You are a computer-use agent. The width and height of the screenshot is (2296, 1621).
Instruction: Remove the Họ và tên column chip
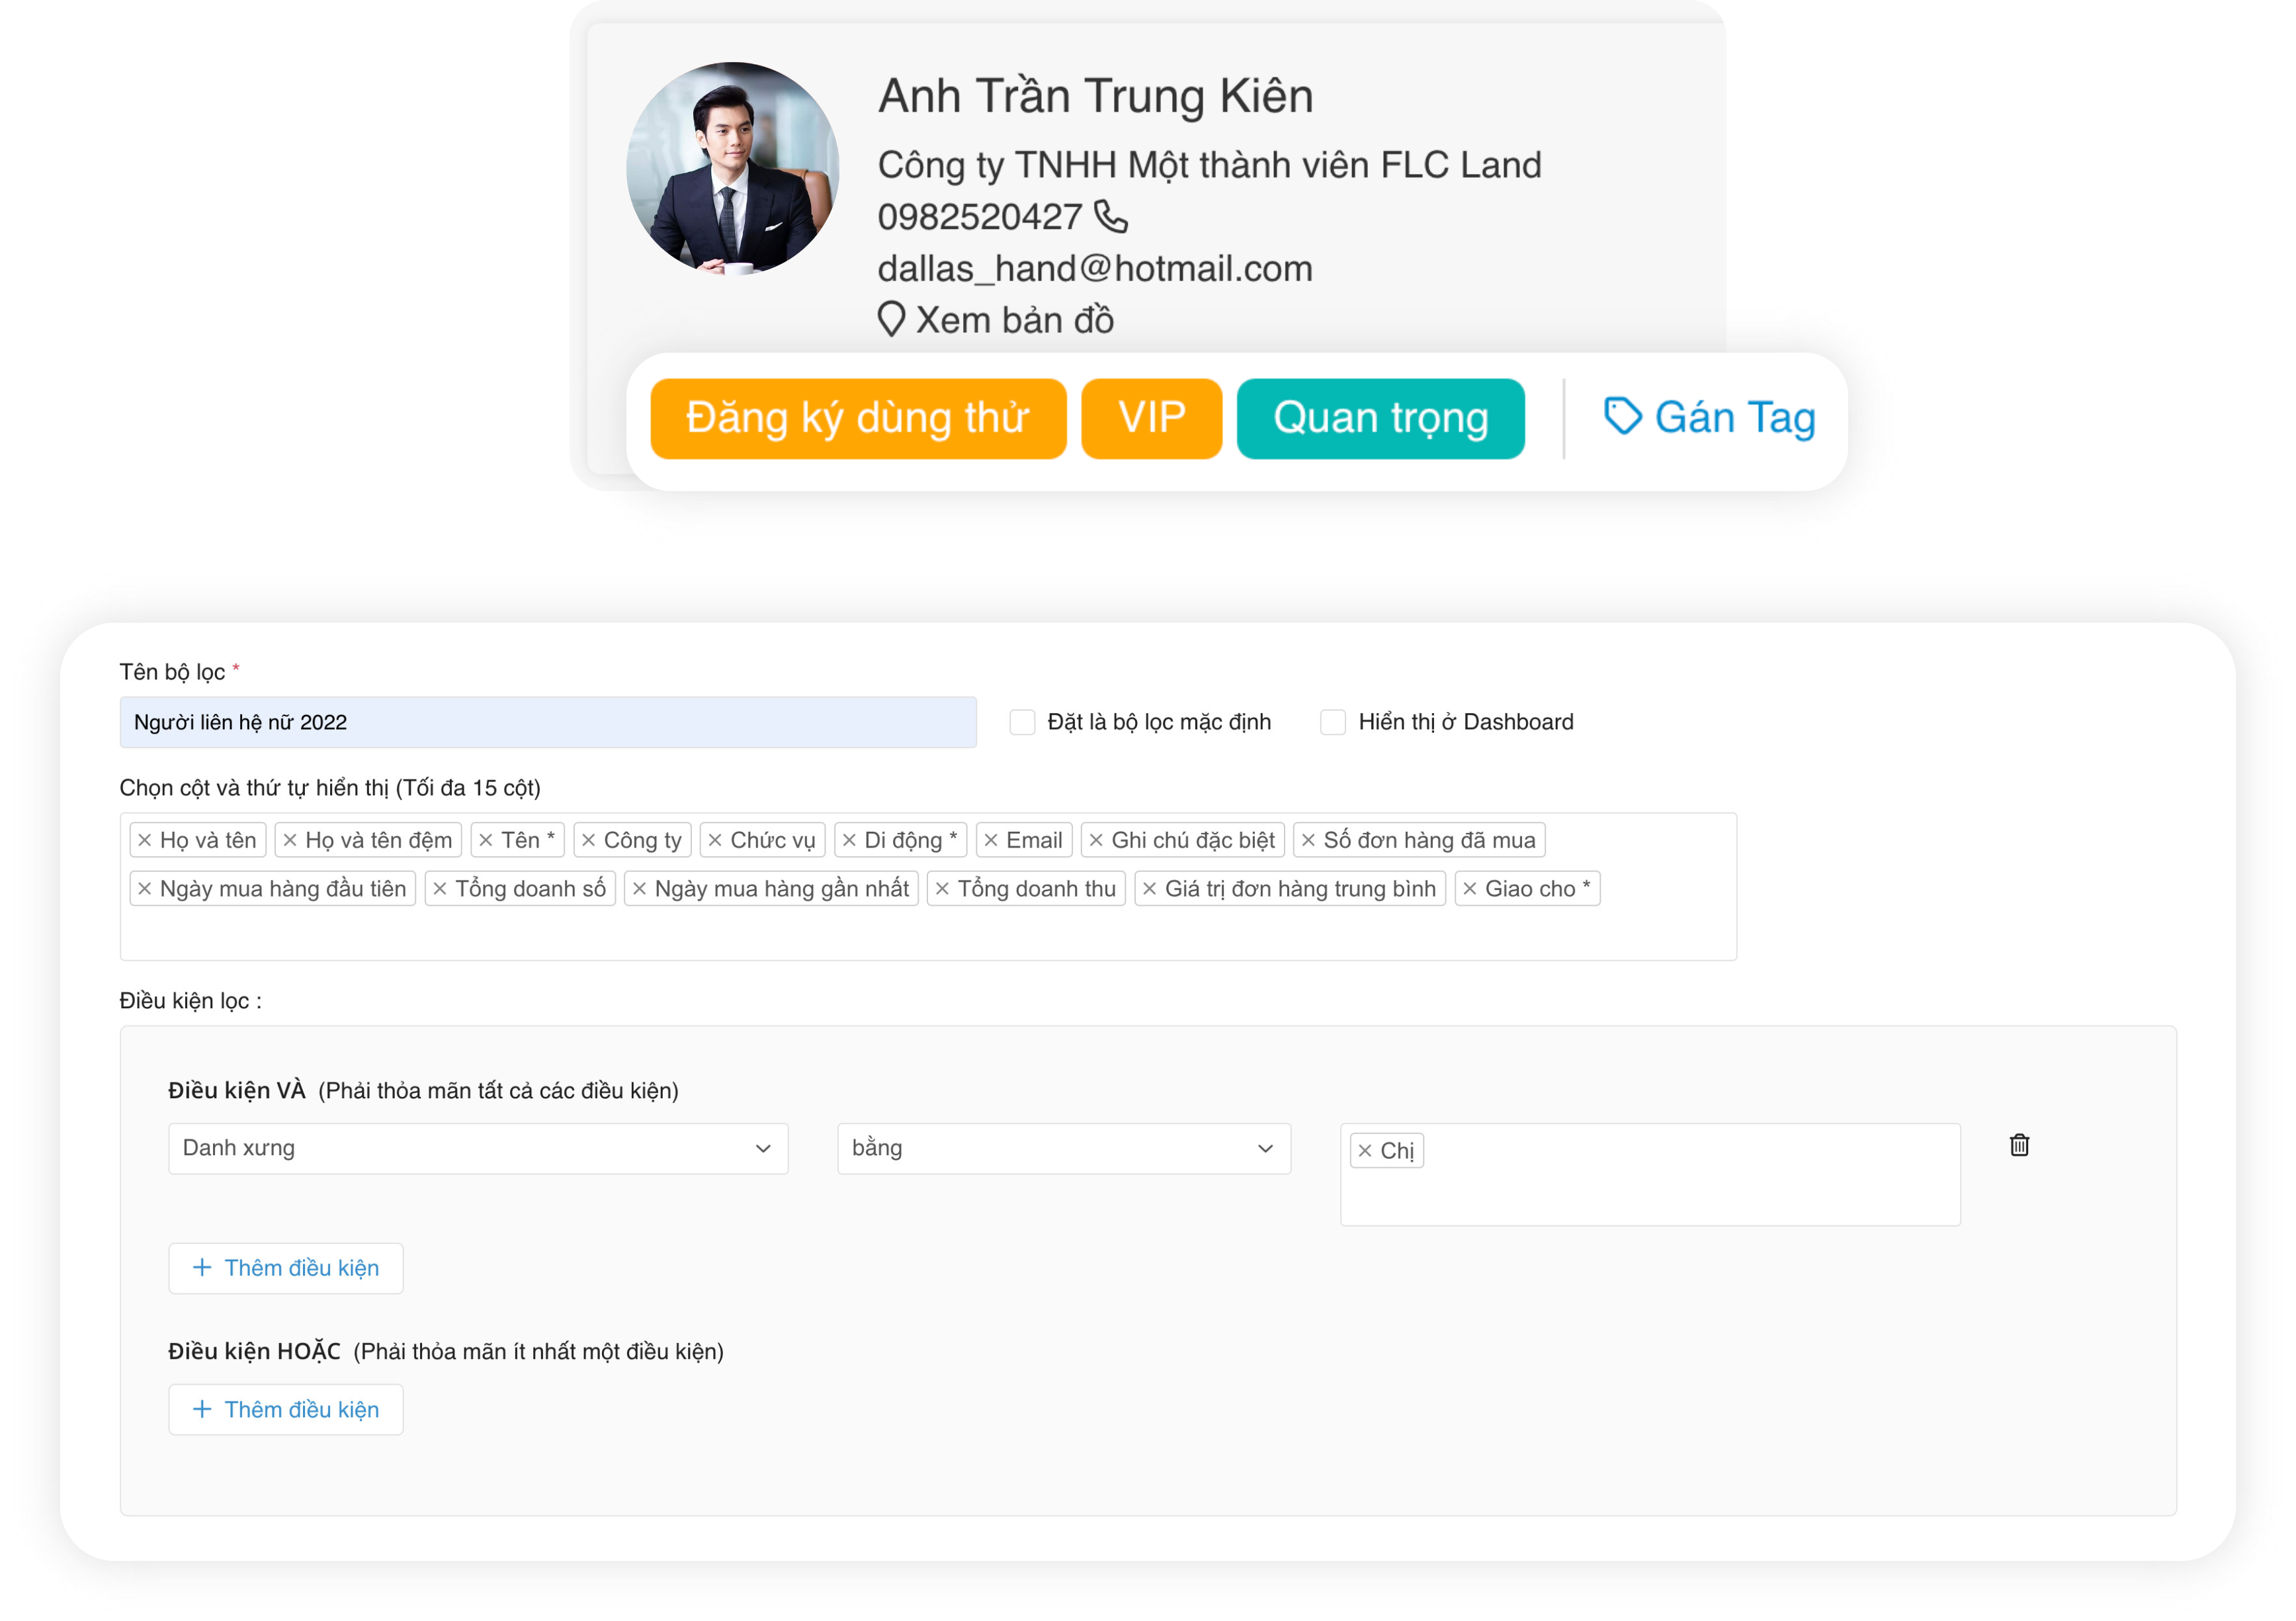click(145, 840)
